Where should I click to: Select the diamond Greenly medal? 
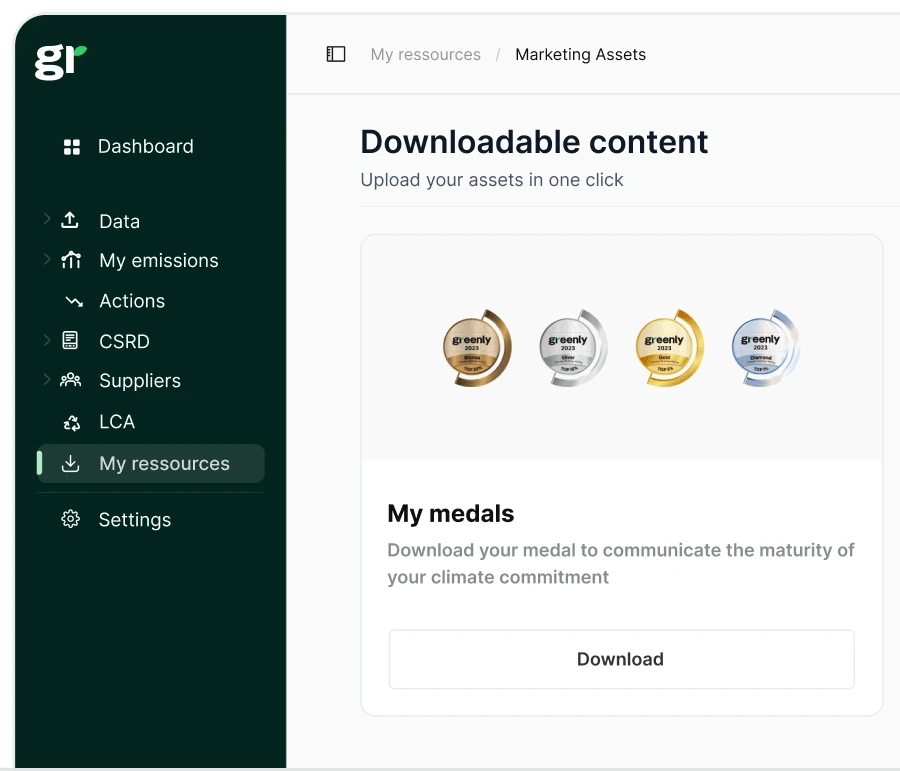point(766,348)
